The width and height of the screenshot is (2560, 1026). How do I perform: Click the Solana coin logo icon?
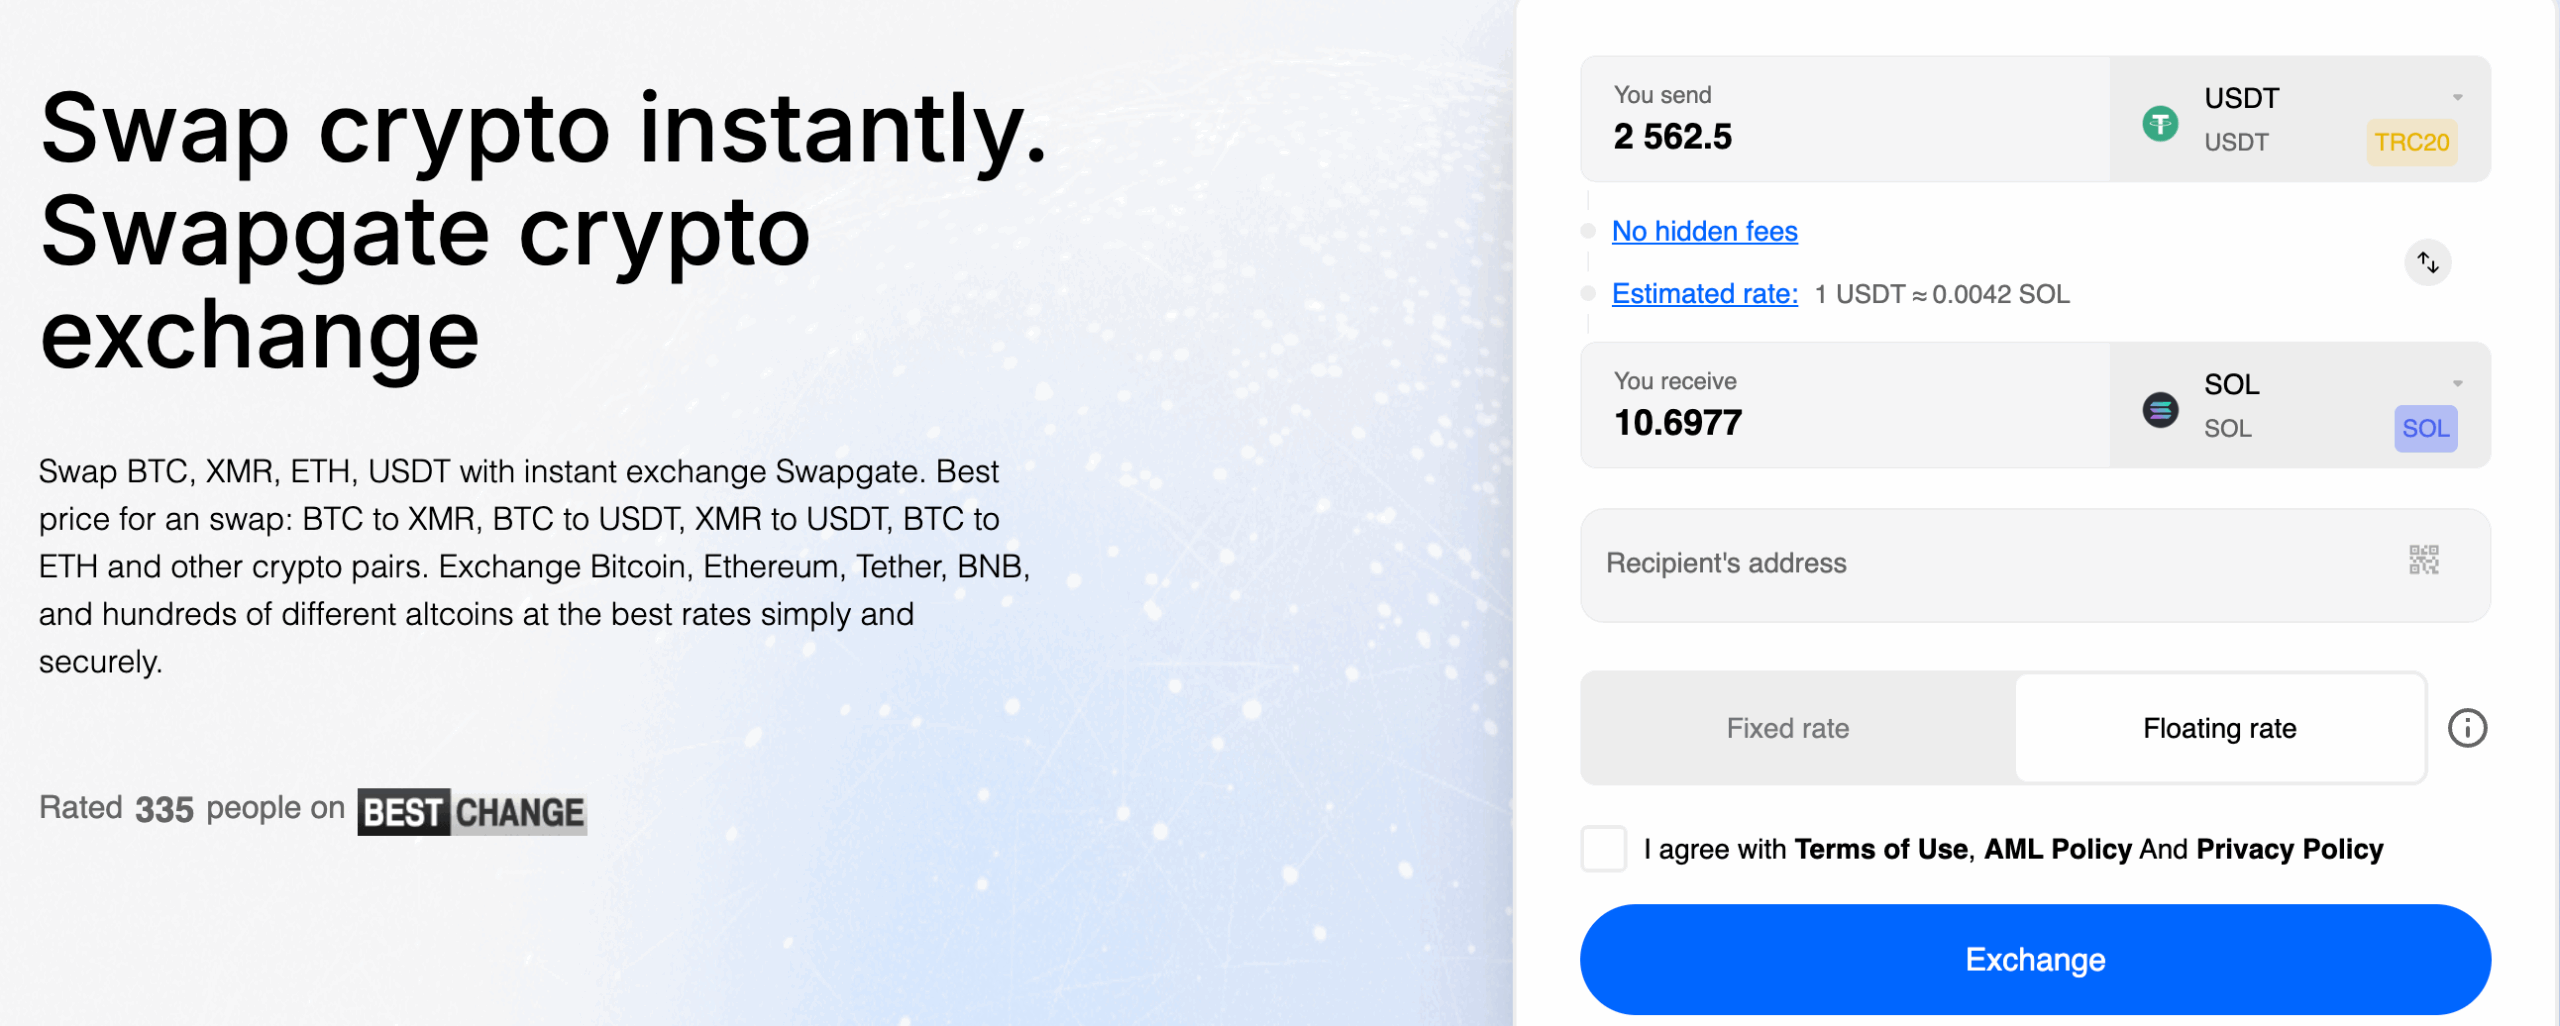coord(2160,410)
